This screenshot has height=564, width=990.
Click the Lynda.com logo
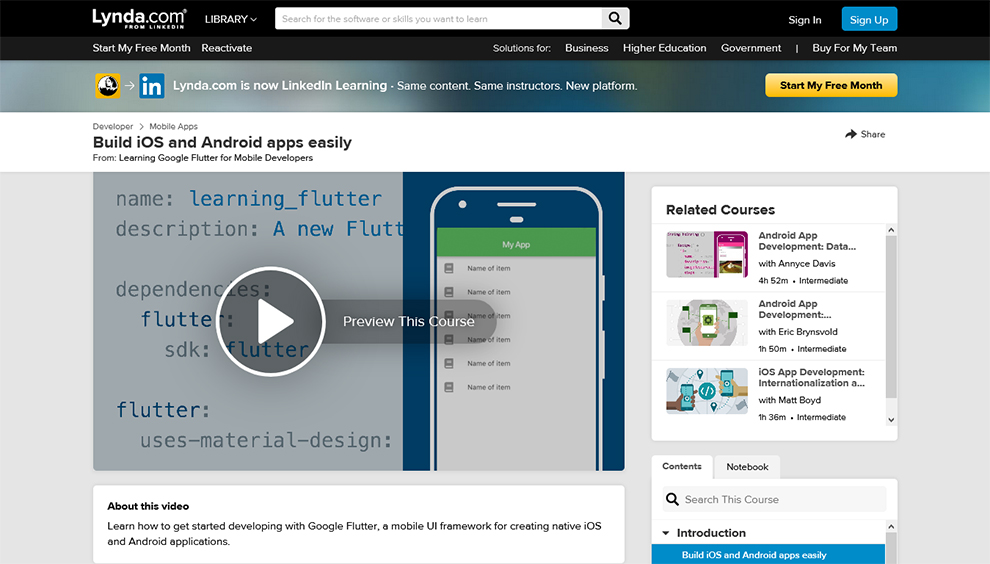pos(140,19)
